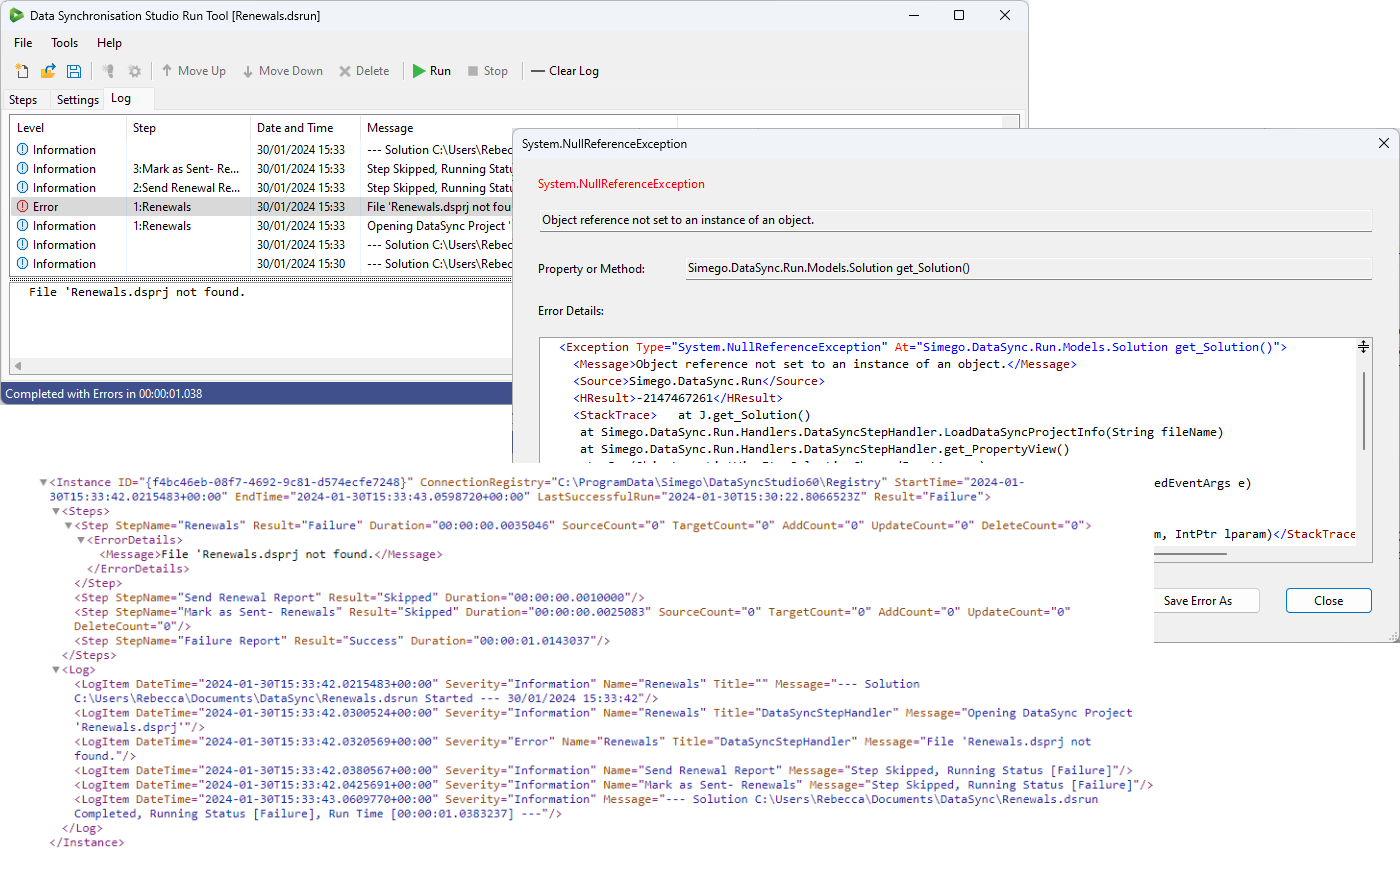Select the '3:Mark as Sent- Re...' step cell

pos(186,168)
